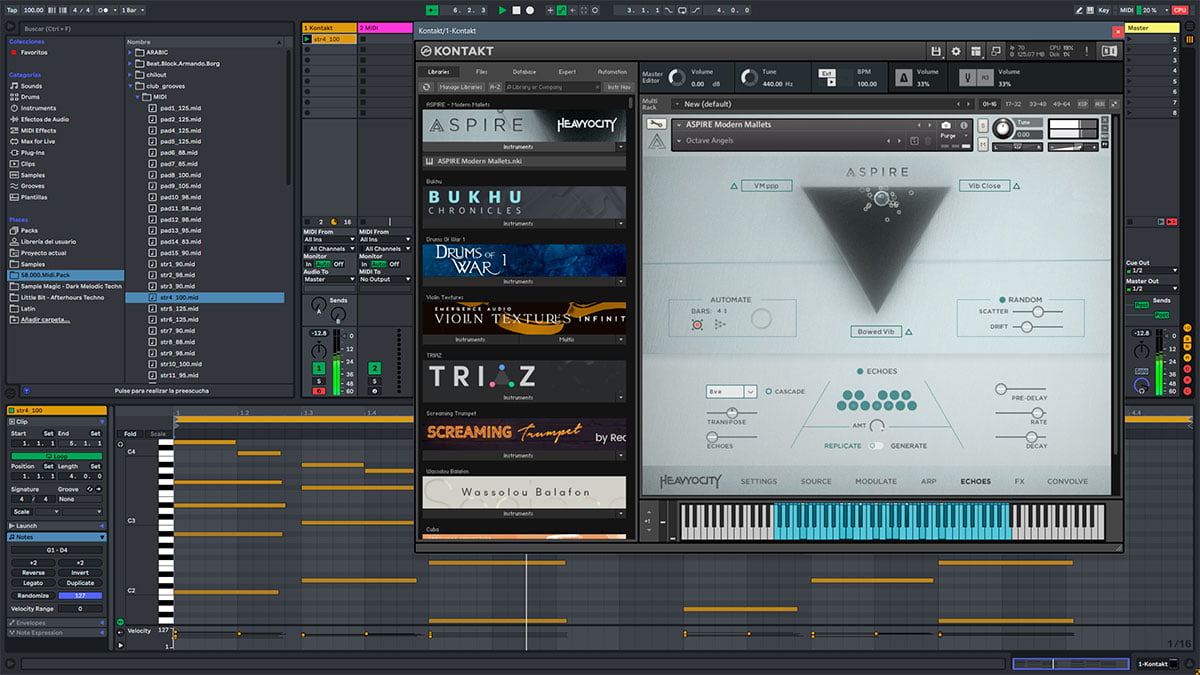Click the wrench icon on ASPIRE instrument header
Image resolution: width=1200 pixels, height=675 pixels.
tap(656, 124)
